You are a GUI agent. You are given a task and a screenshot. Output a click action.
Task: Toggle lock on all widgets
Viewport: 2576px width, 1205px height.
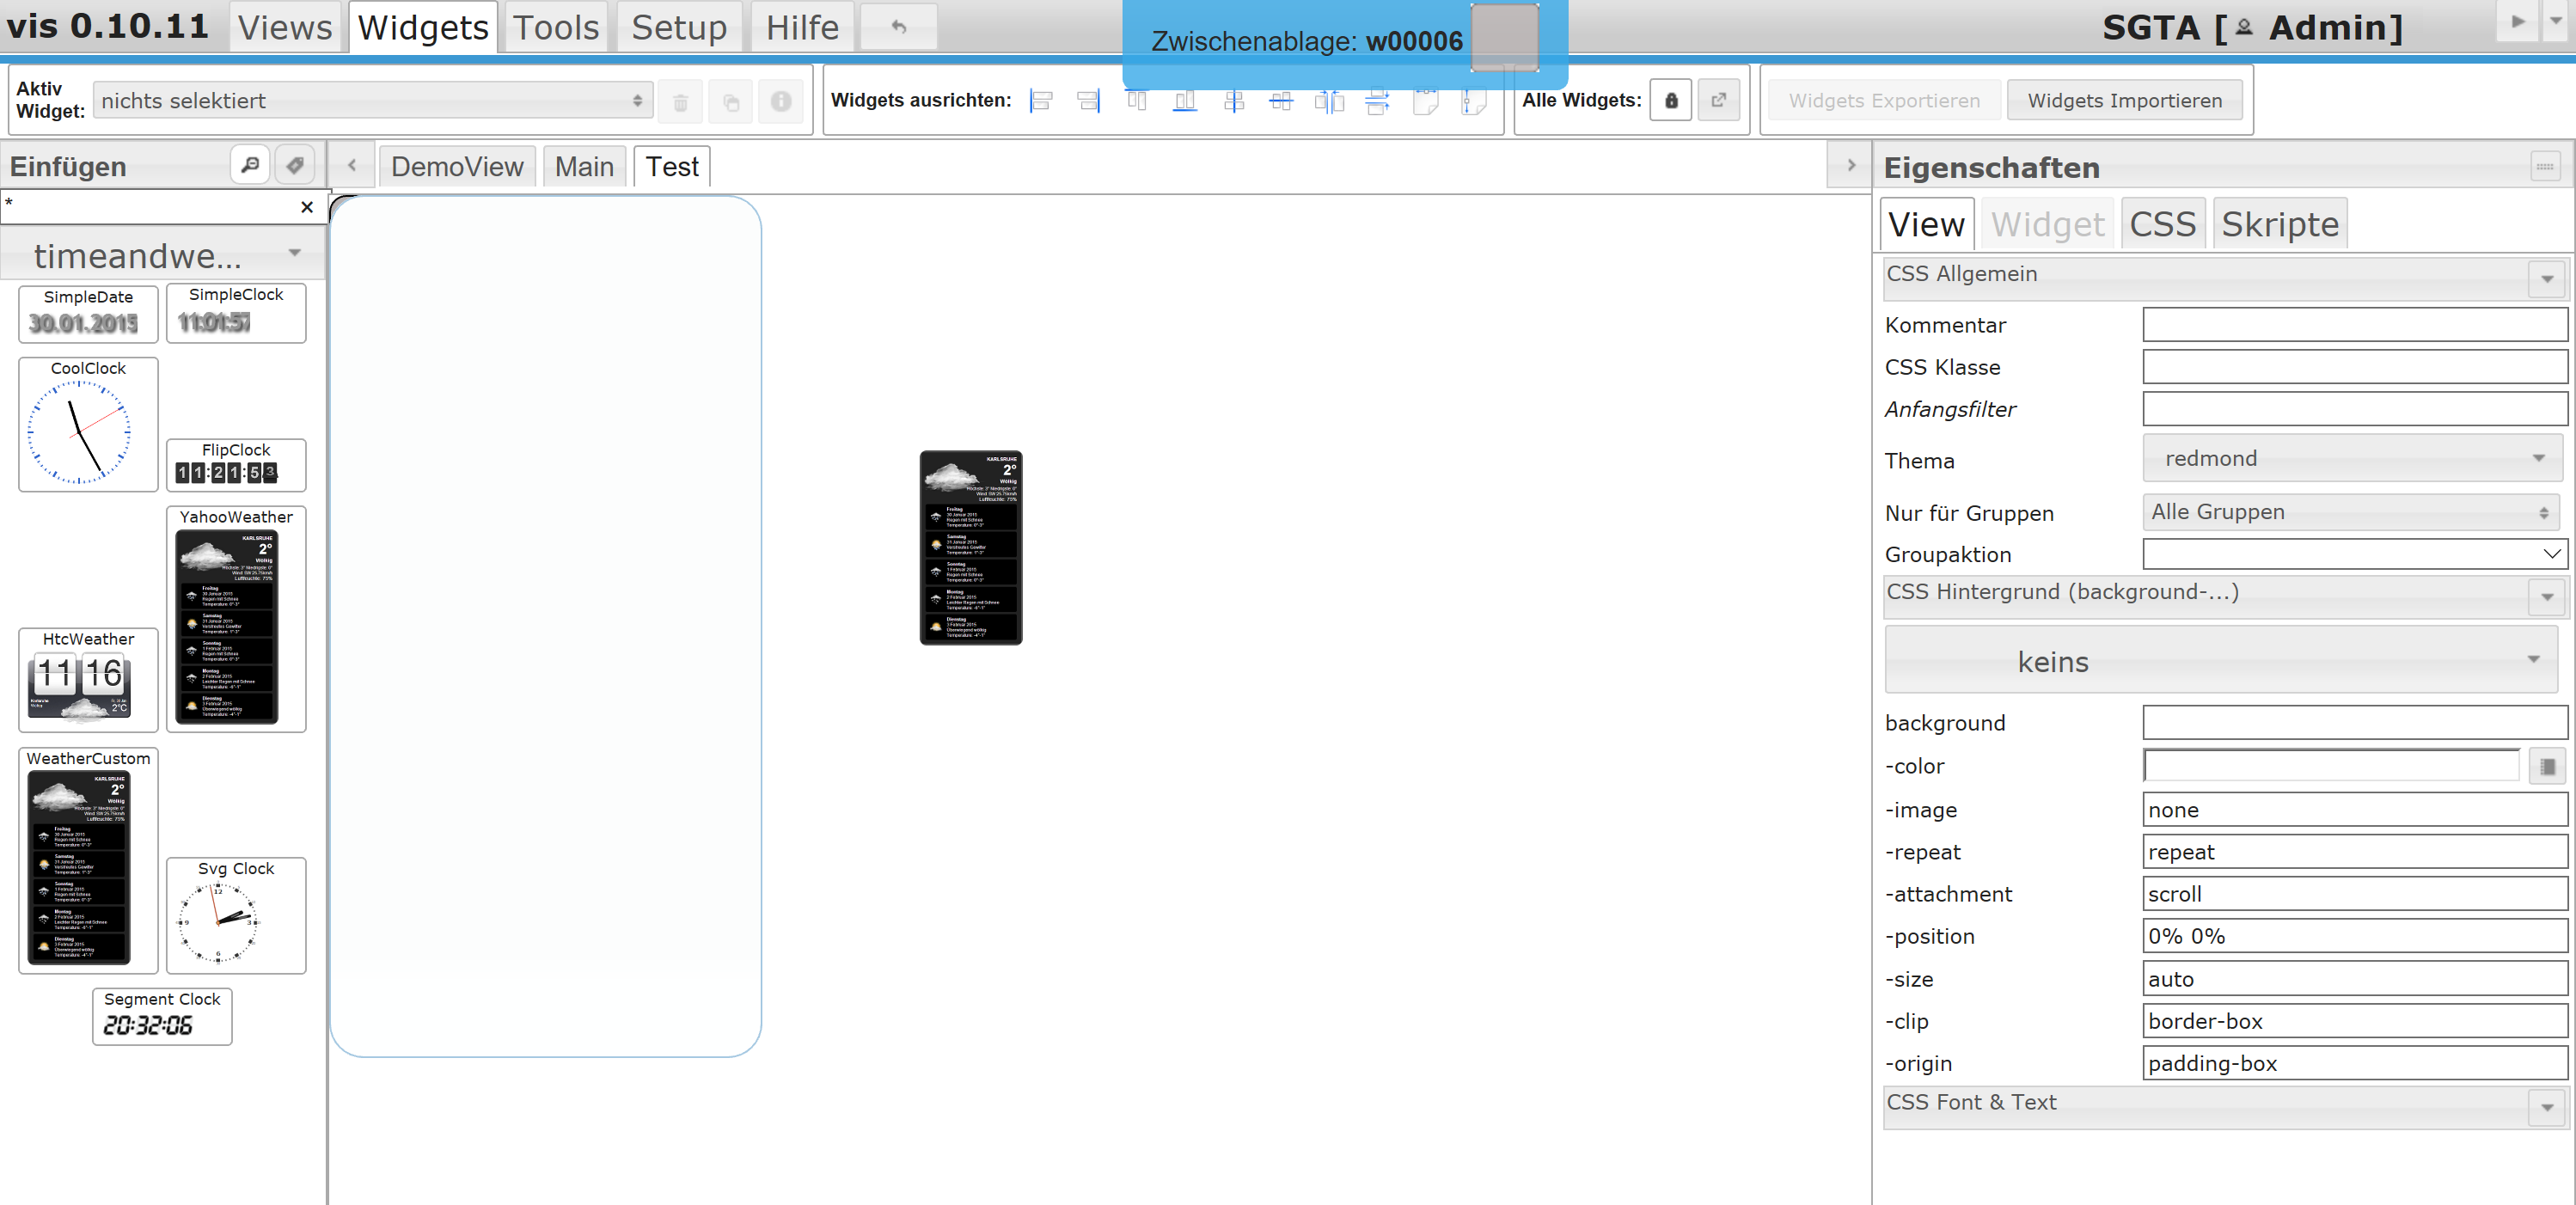(x=1670, y=101)
